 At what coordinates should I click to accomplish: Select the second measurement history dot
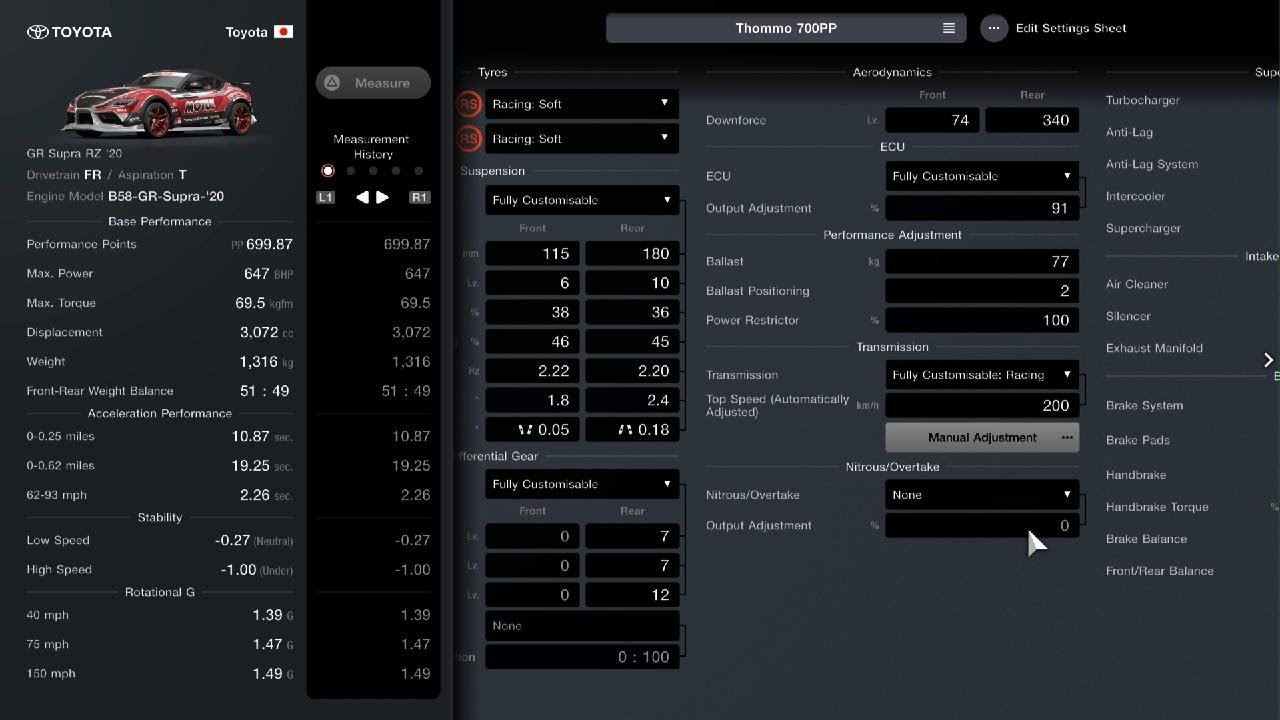tap(350, 171)
